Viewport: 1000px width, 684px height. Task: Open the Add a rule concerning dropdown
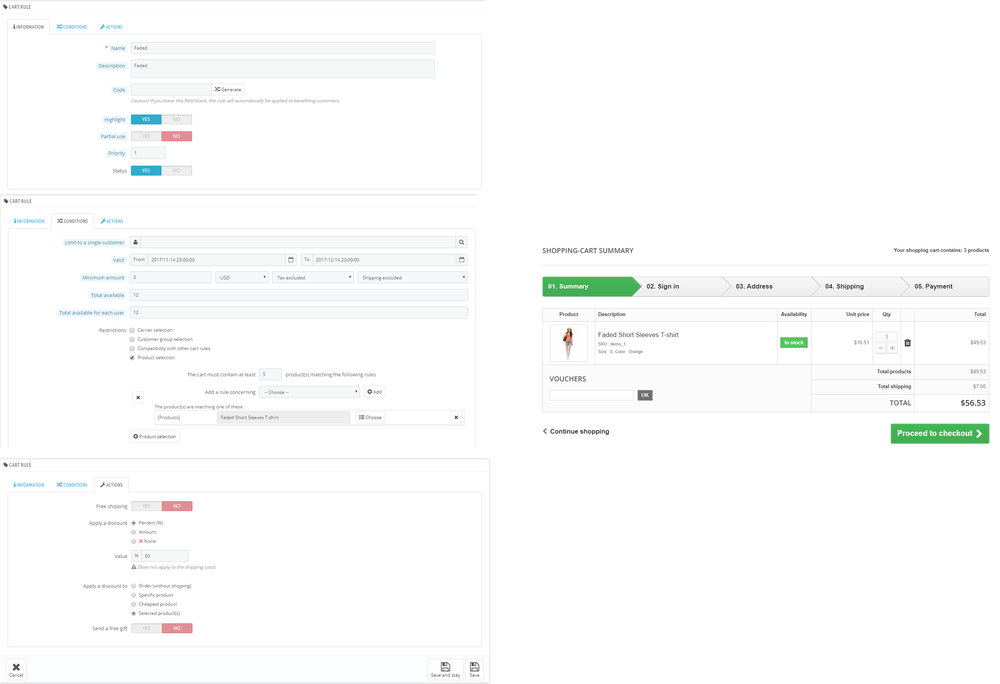tap(310, 391)
